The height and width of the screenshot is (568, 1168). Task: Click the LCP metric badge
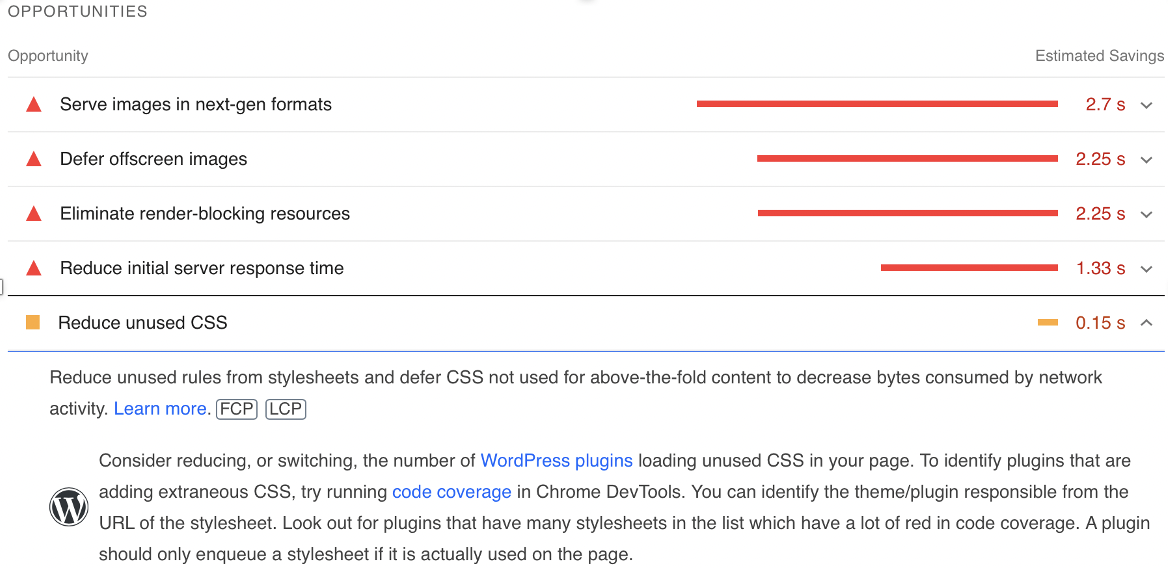click(x=285, y=409)
